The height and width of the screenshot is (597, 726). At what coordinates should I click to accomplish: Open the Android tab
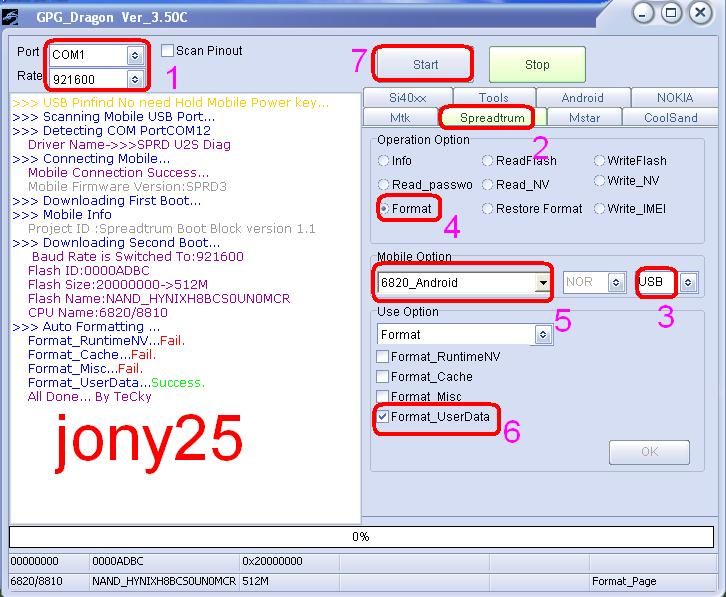click(x=582, y=98)
